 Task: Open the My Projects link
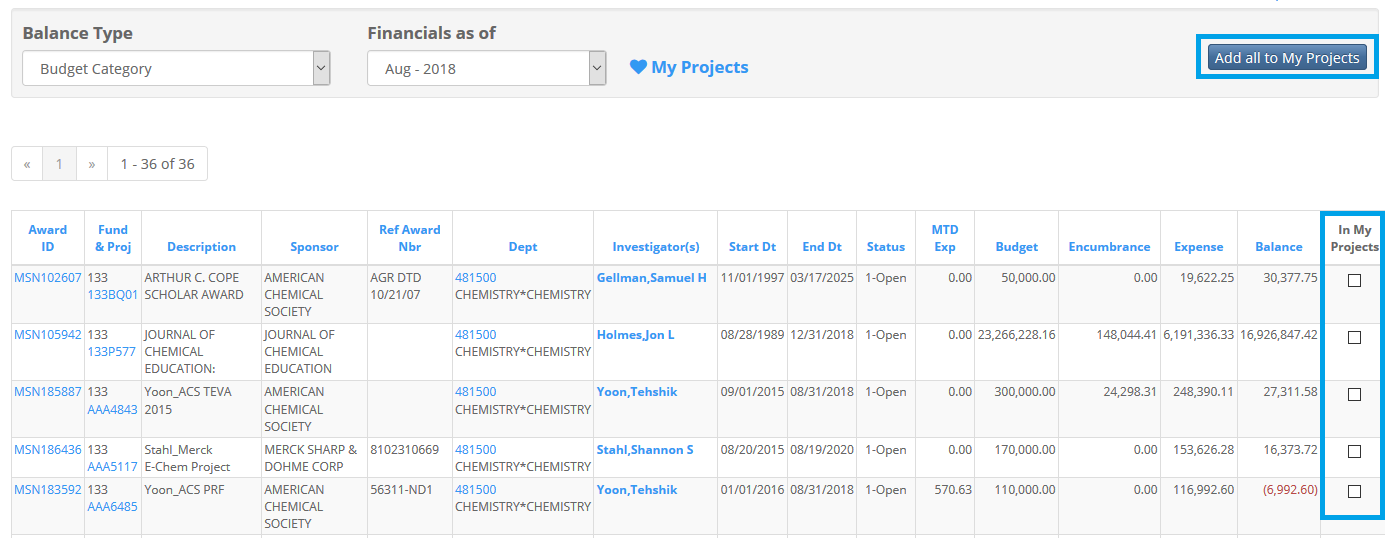[700, 67]
